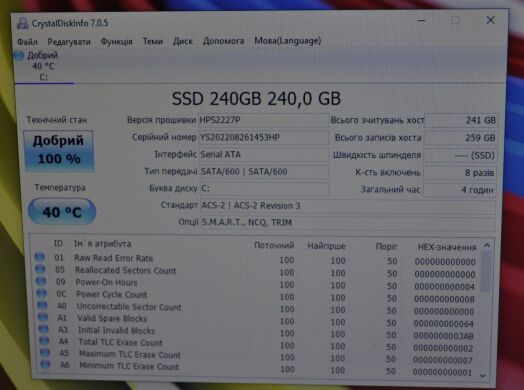Click the SSD 240GB 240,0 GB title
The height and width of the screenshot is (390, 524).
[256, 99]
